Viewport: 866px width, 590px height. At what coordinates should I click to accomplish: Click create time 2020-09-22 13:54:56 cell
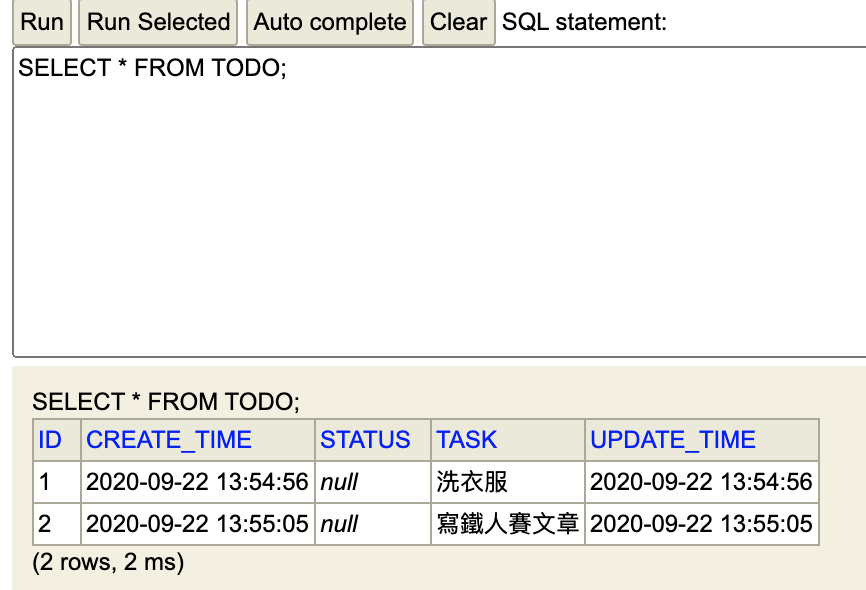click(198, 482)
